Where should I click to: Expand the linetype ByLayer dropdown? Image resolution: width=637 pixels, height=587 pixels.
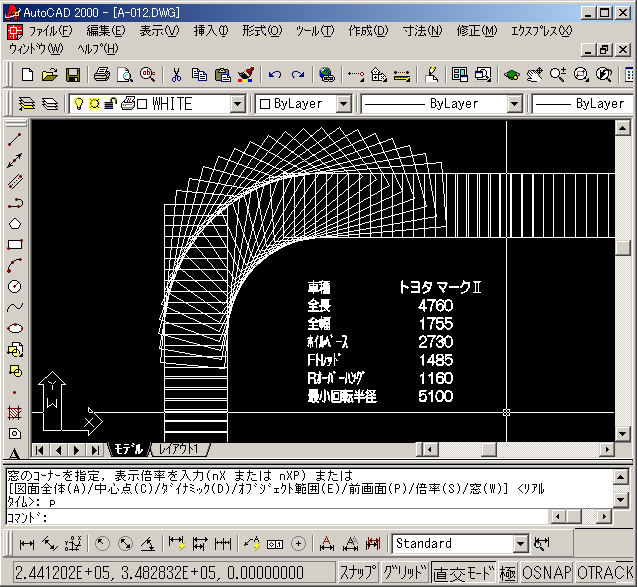[x=514, y=104]
